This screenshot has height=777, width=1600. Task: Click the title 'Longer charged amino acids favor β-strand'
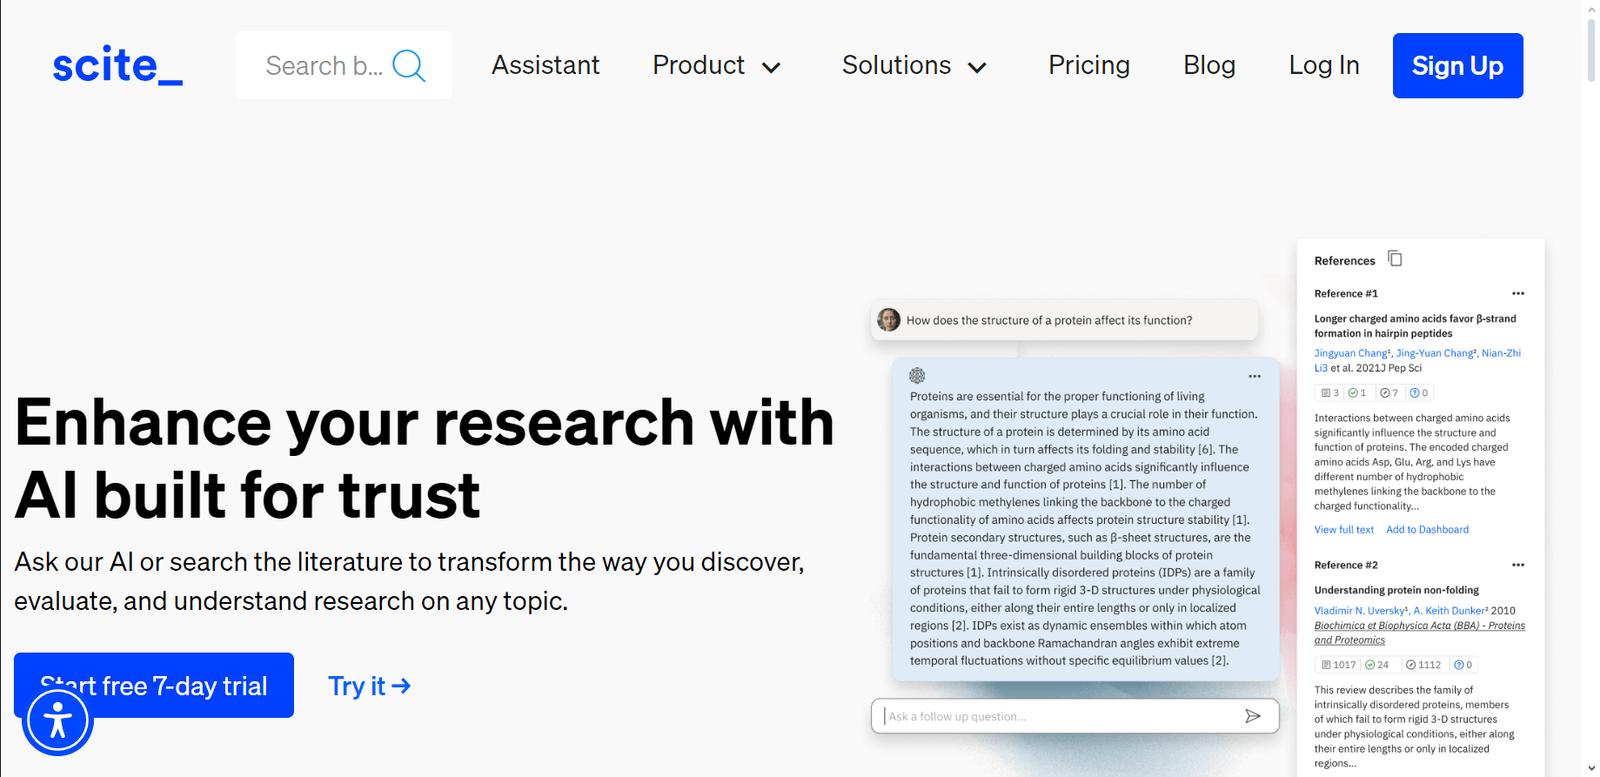1415,326
